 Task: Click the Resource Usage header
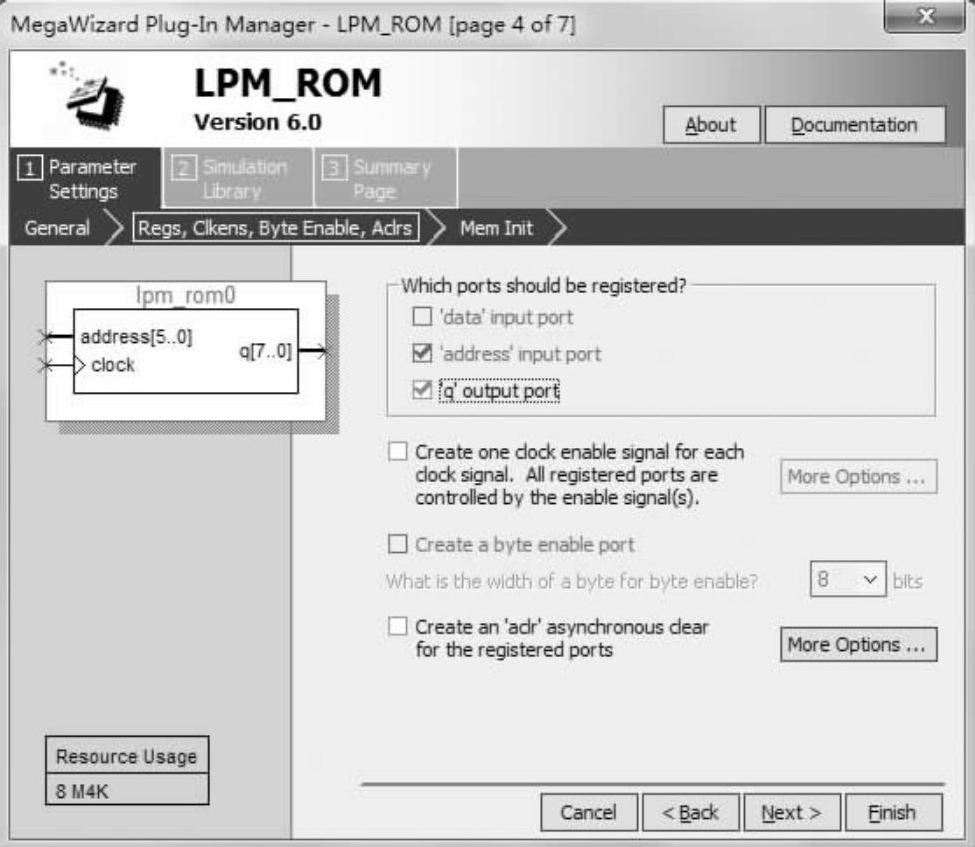pyautogui.click(x=127, y=756)
